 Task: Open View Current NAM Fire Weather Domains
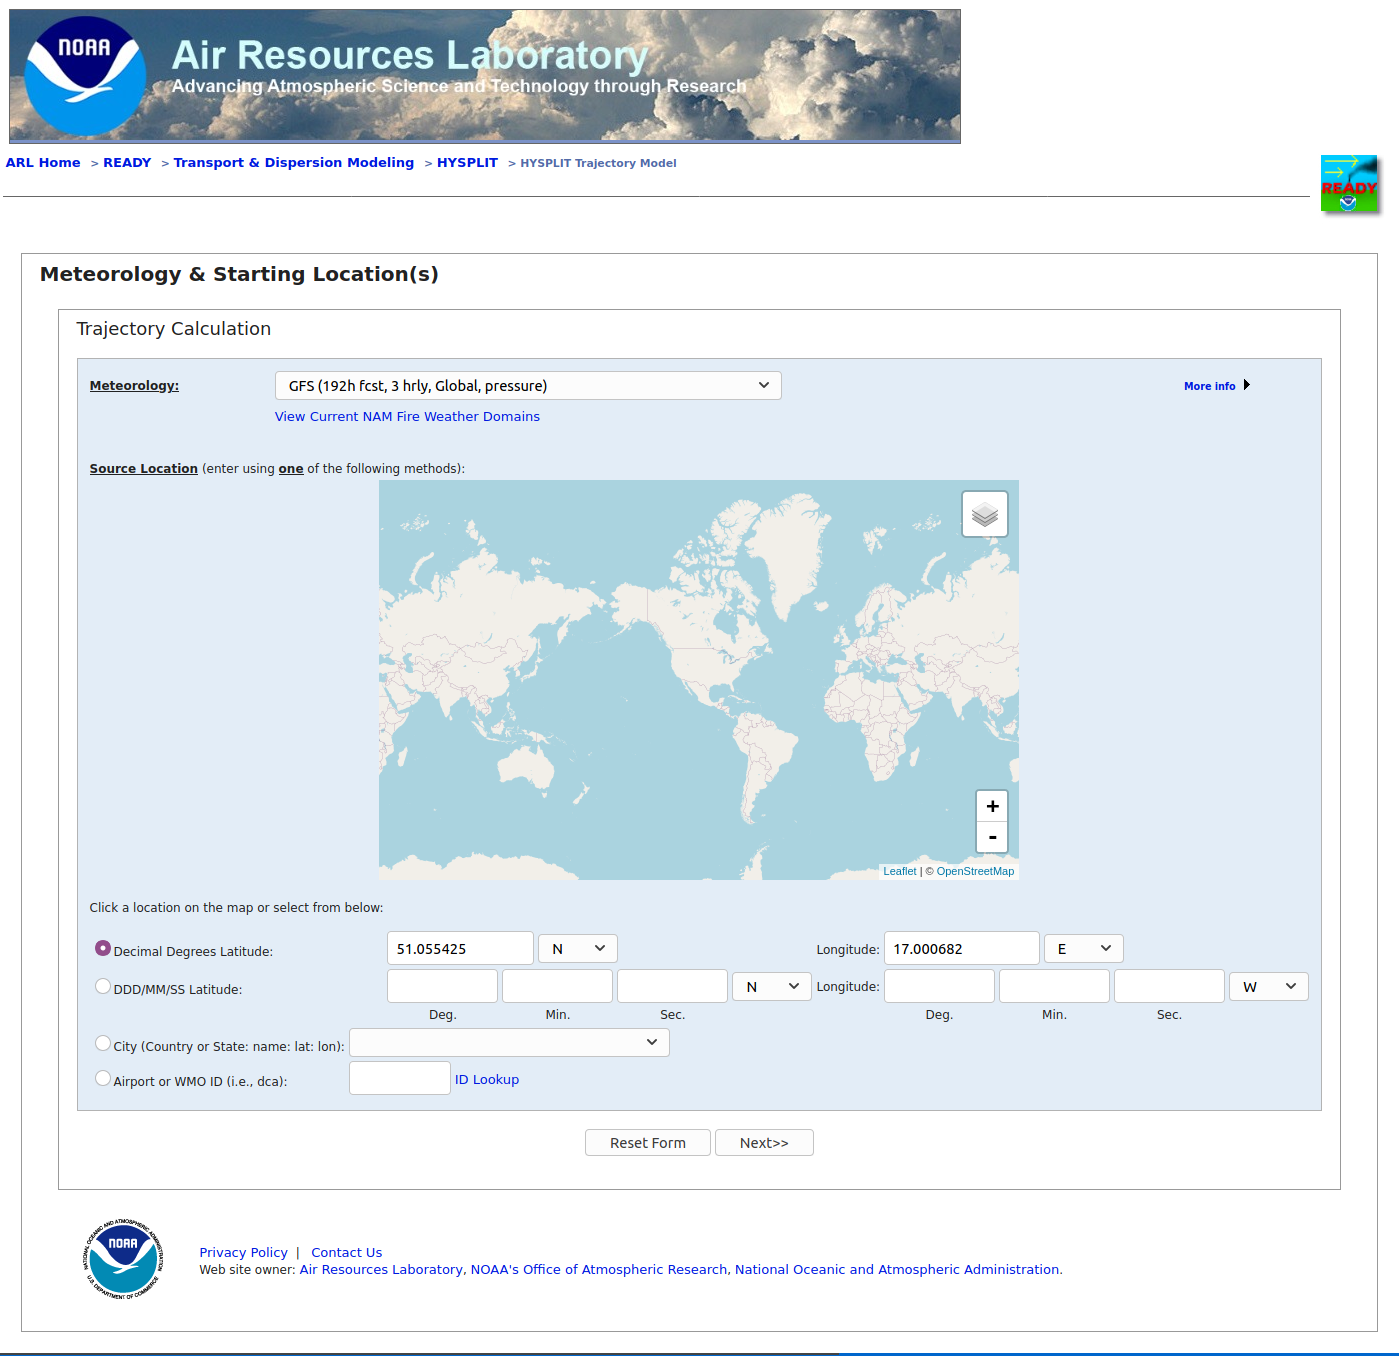click(x=407, y=416)
